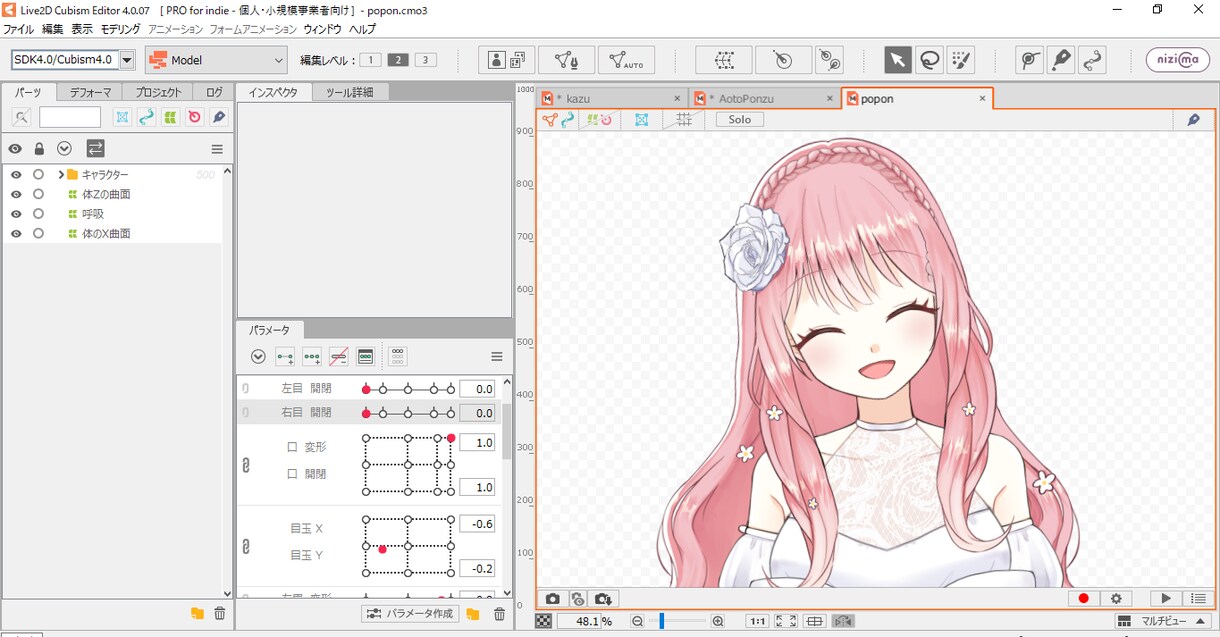1220x637 pixels.
Task: Set canvas display to 1:1
Action: click(758, 622)
